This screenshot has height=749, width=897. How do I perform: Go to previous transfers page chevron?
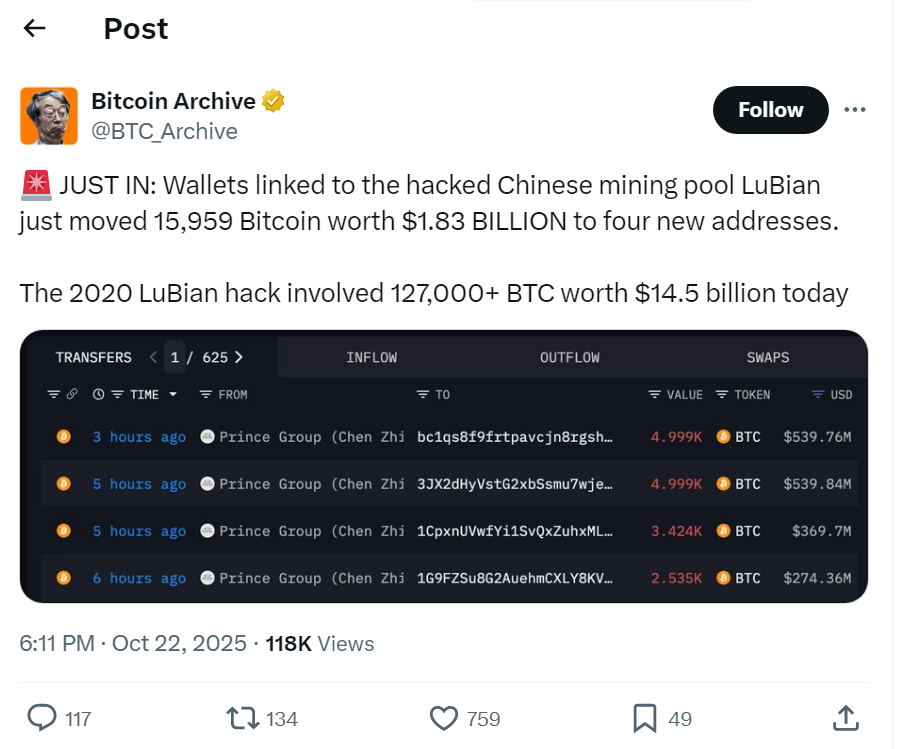pos(153,357)
